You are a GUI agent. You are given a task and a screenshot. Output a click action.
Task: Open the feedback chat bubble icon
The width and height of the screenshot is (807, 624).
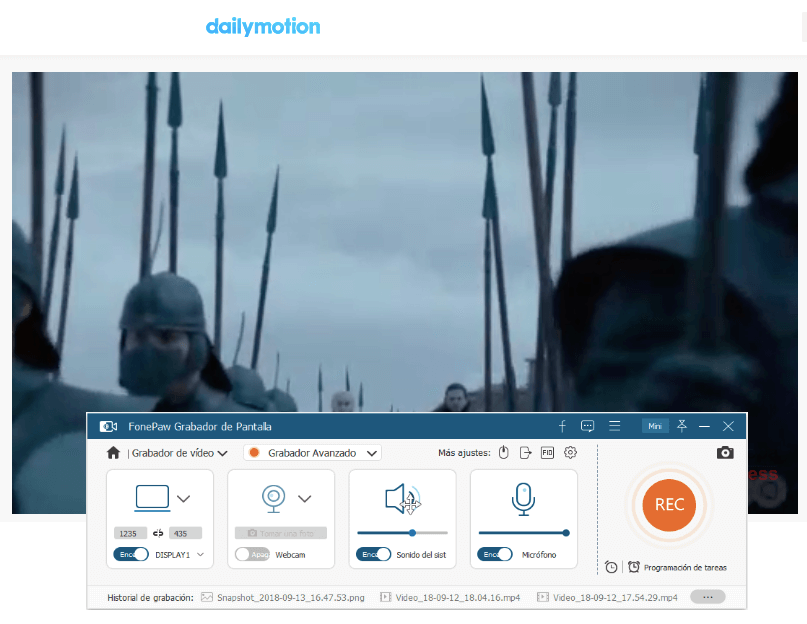pos(587,426)
